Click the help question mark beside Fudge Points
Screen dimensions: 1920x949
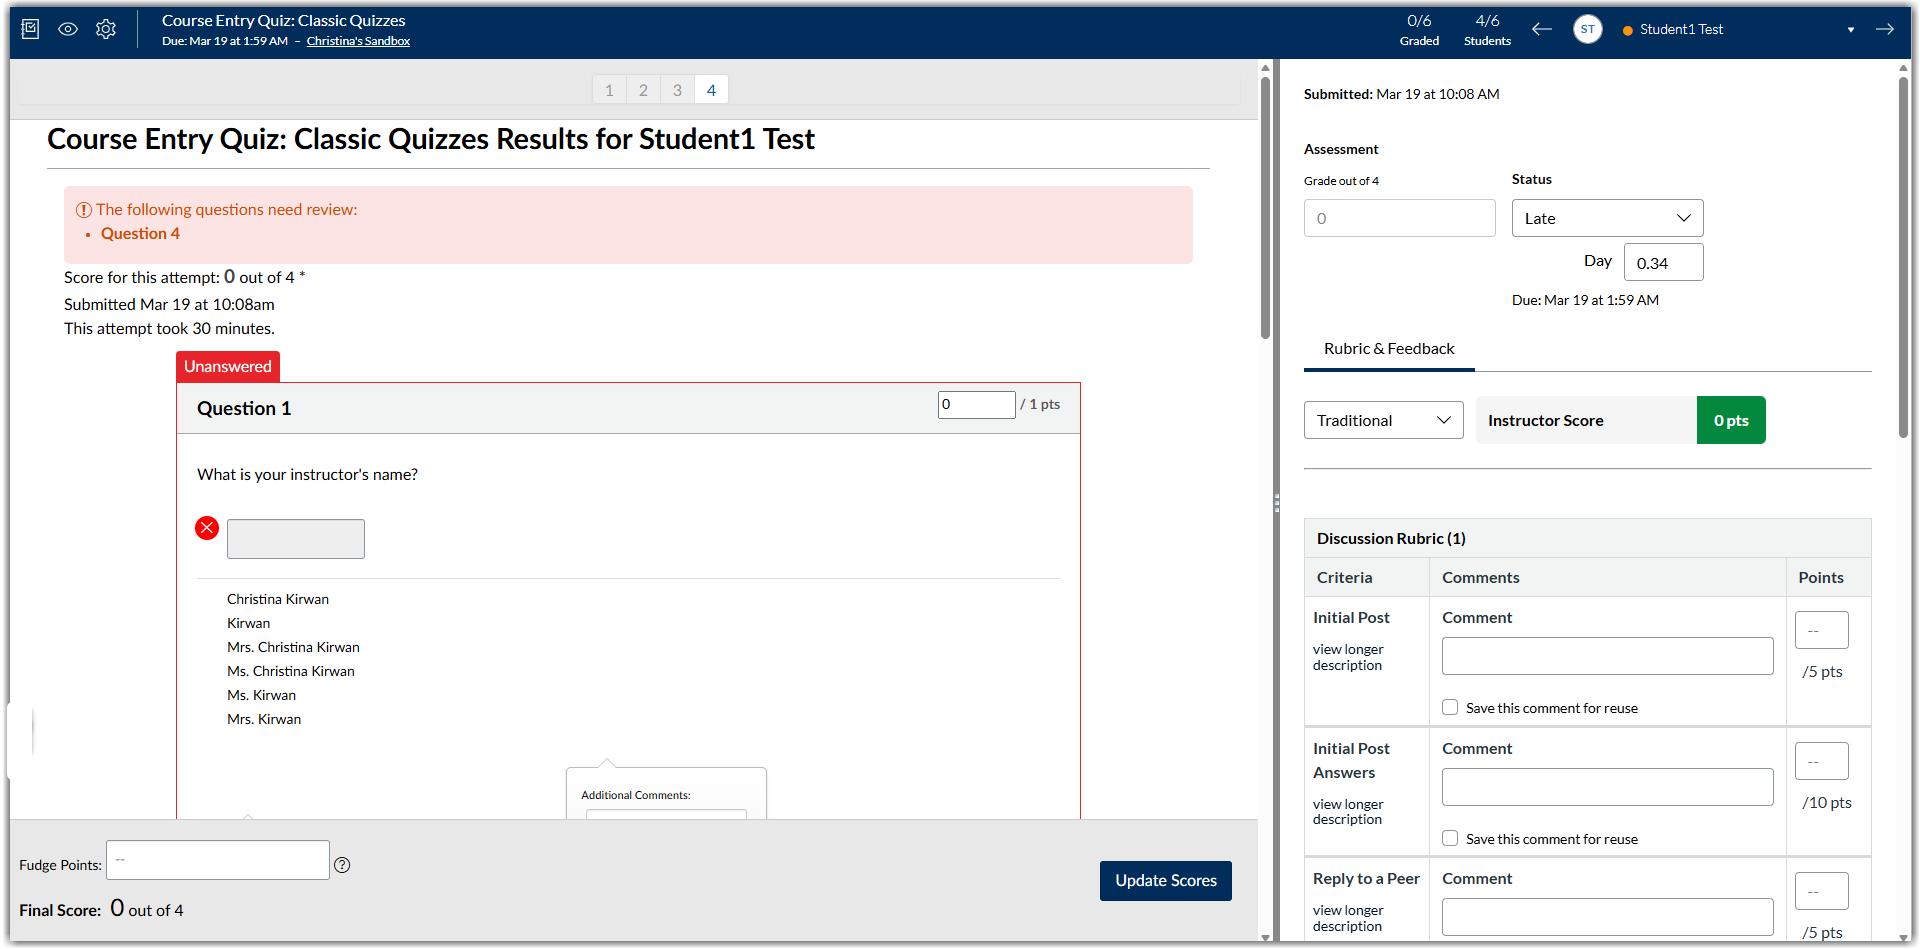(x=342, y=864)
